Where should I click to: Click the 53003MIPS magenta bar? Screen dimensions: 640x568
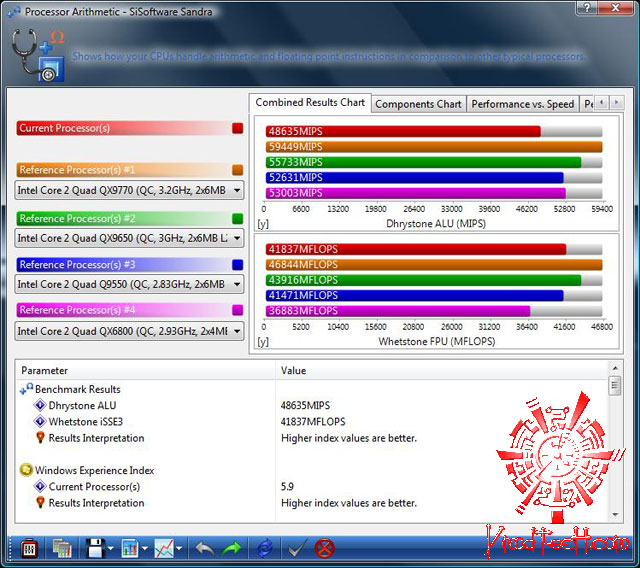coord(416,193)
